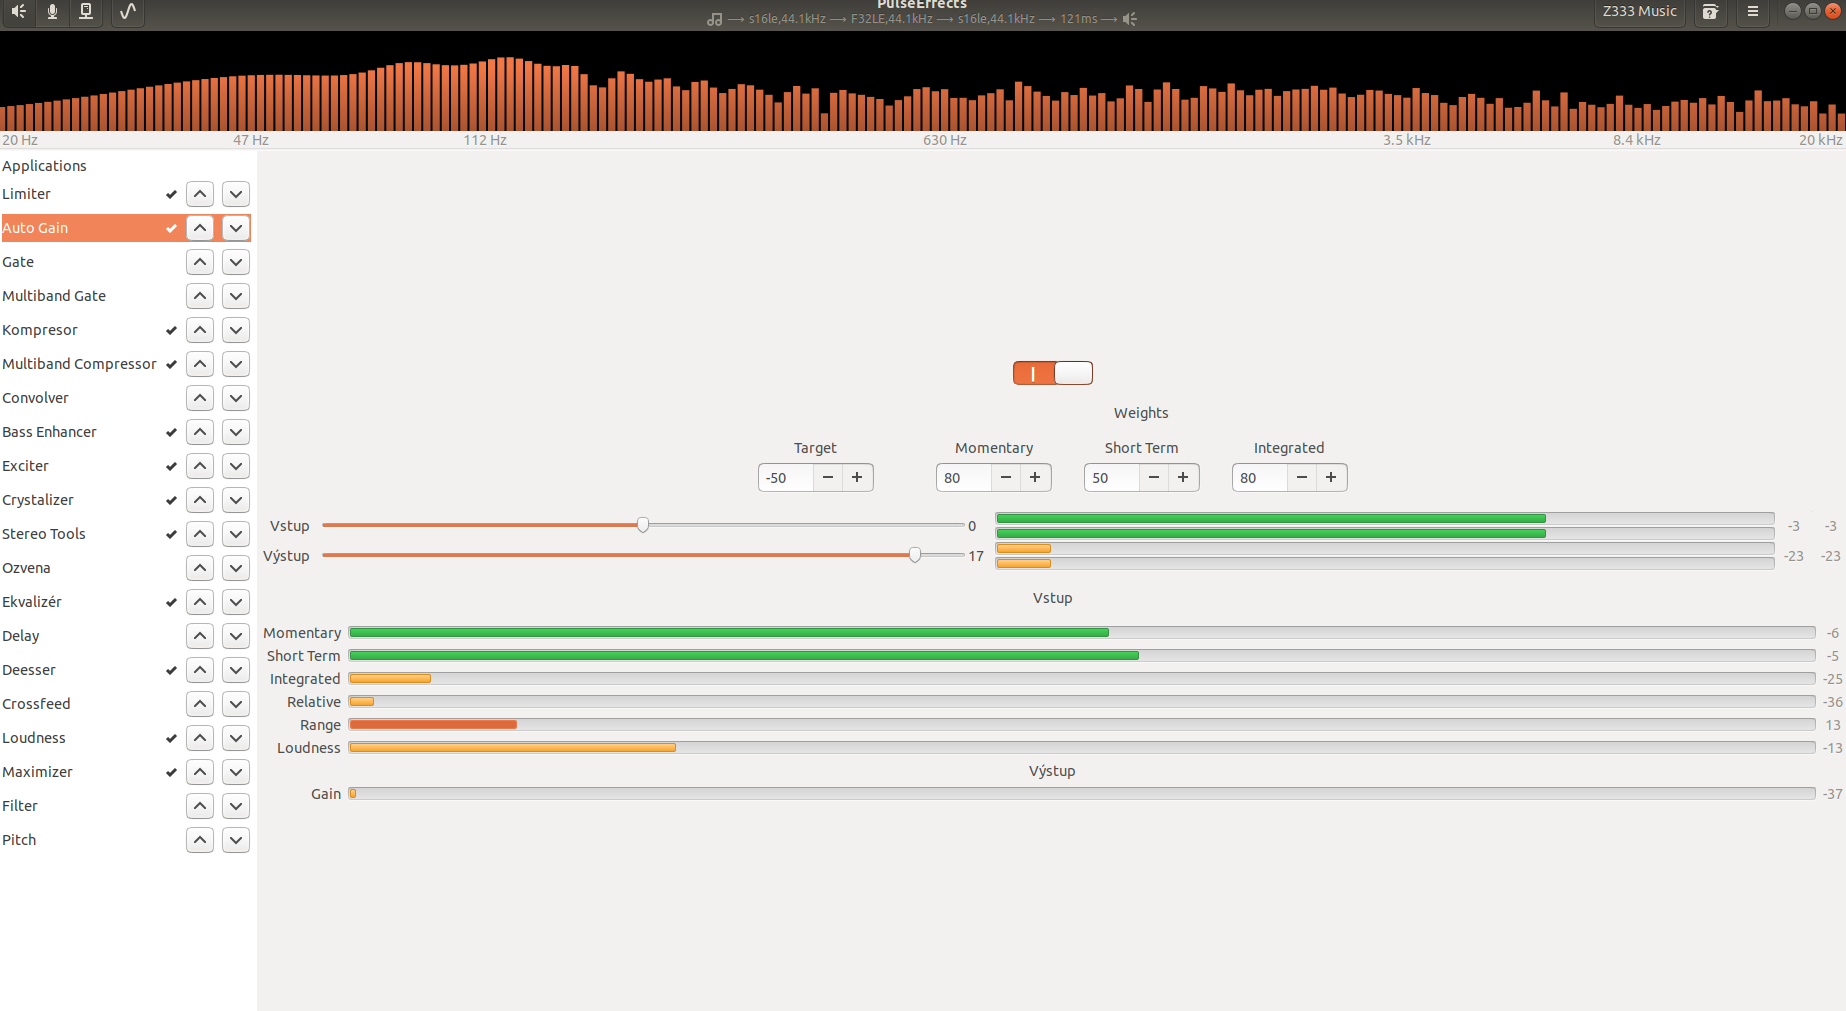
Task: Increase the Short Term weight
Action: click(x=1183, y=478)
